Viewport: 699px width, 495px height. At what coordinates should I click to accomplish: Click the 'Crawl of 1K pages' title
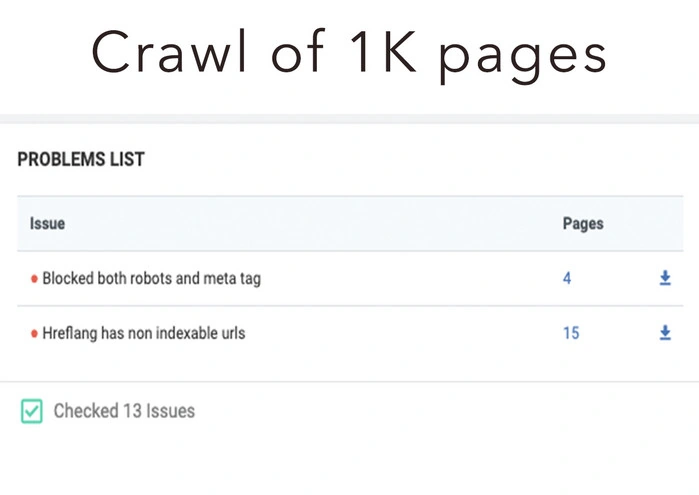point(349,54)
